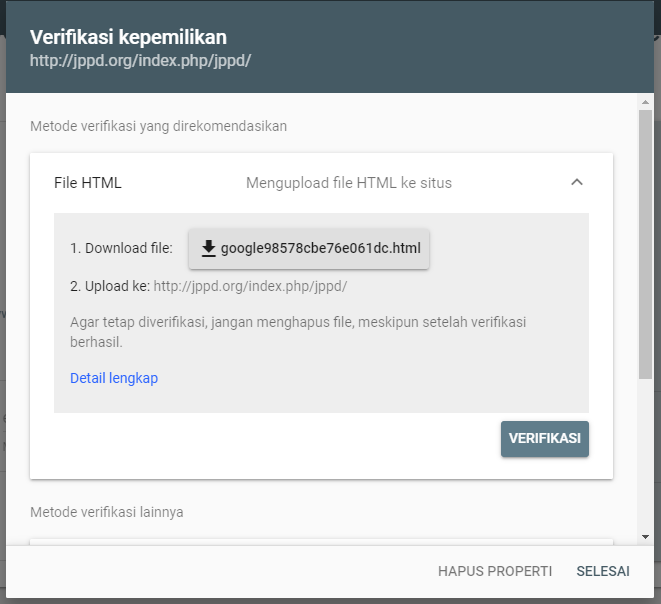This screenshot has height=604, width=661.
Task: Click the Verifikasi kepemilikan dialog title
Action: click(x=128, y=37)
